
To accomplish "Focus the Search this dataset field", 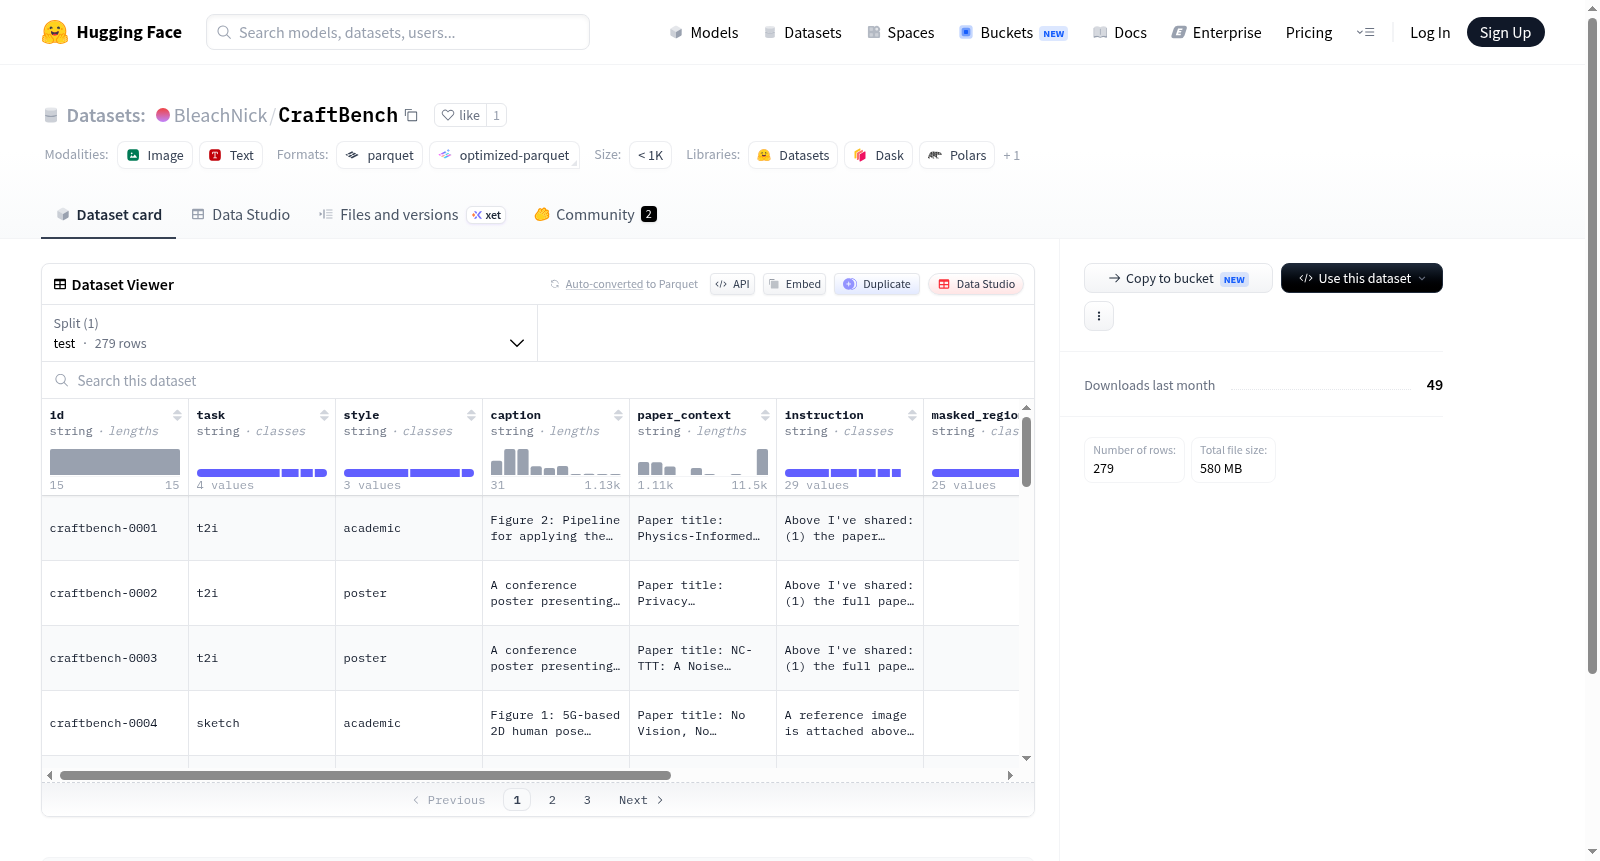I will pos(538,381).
